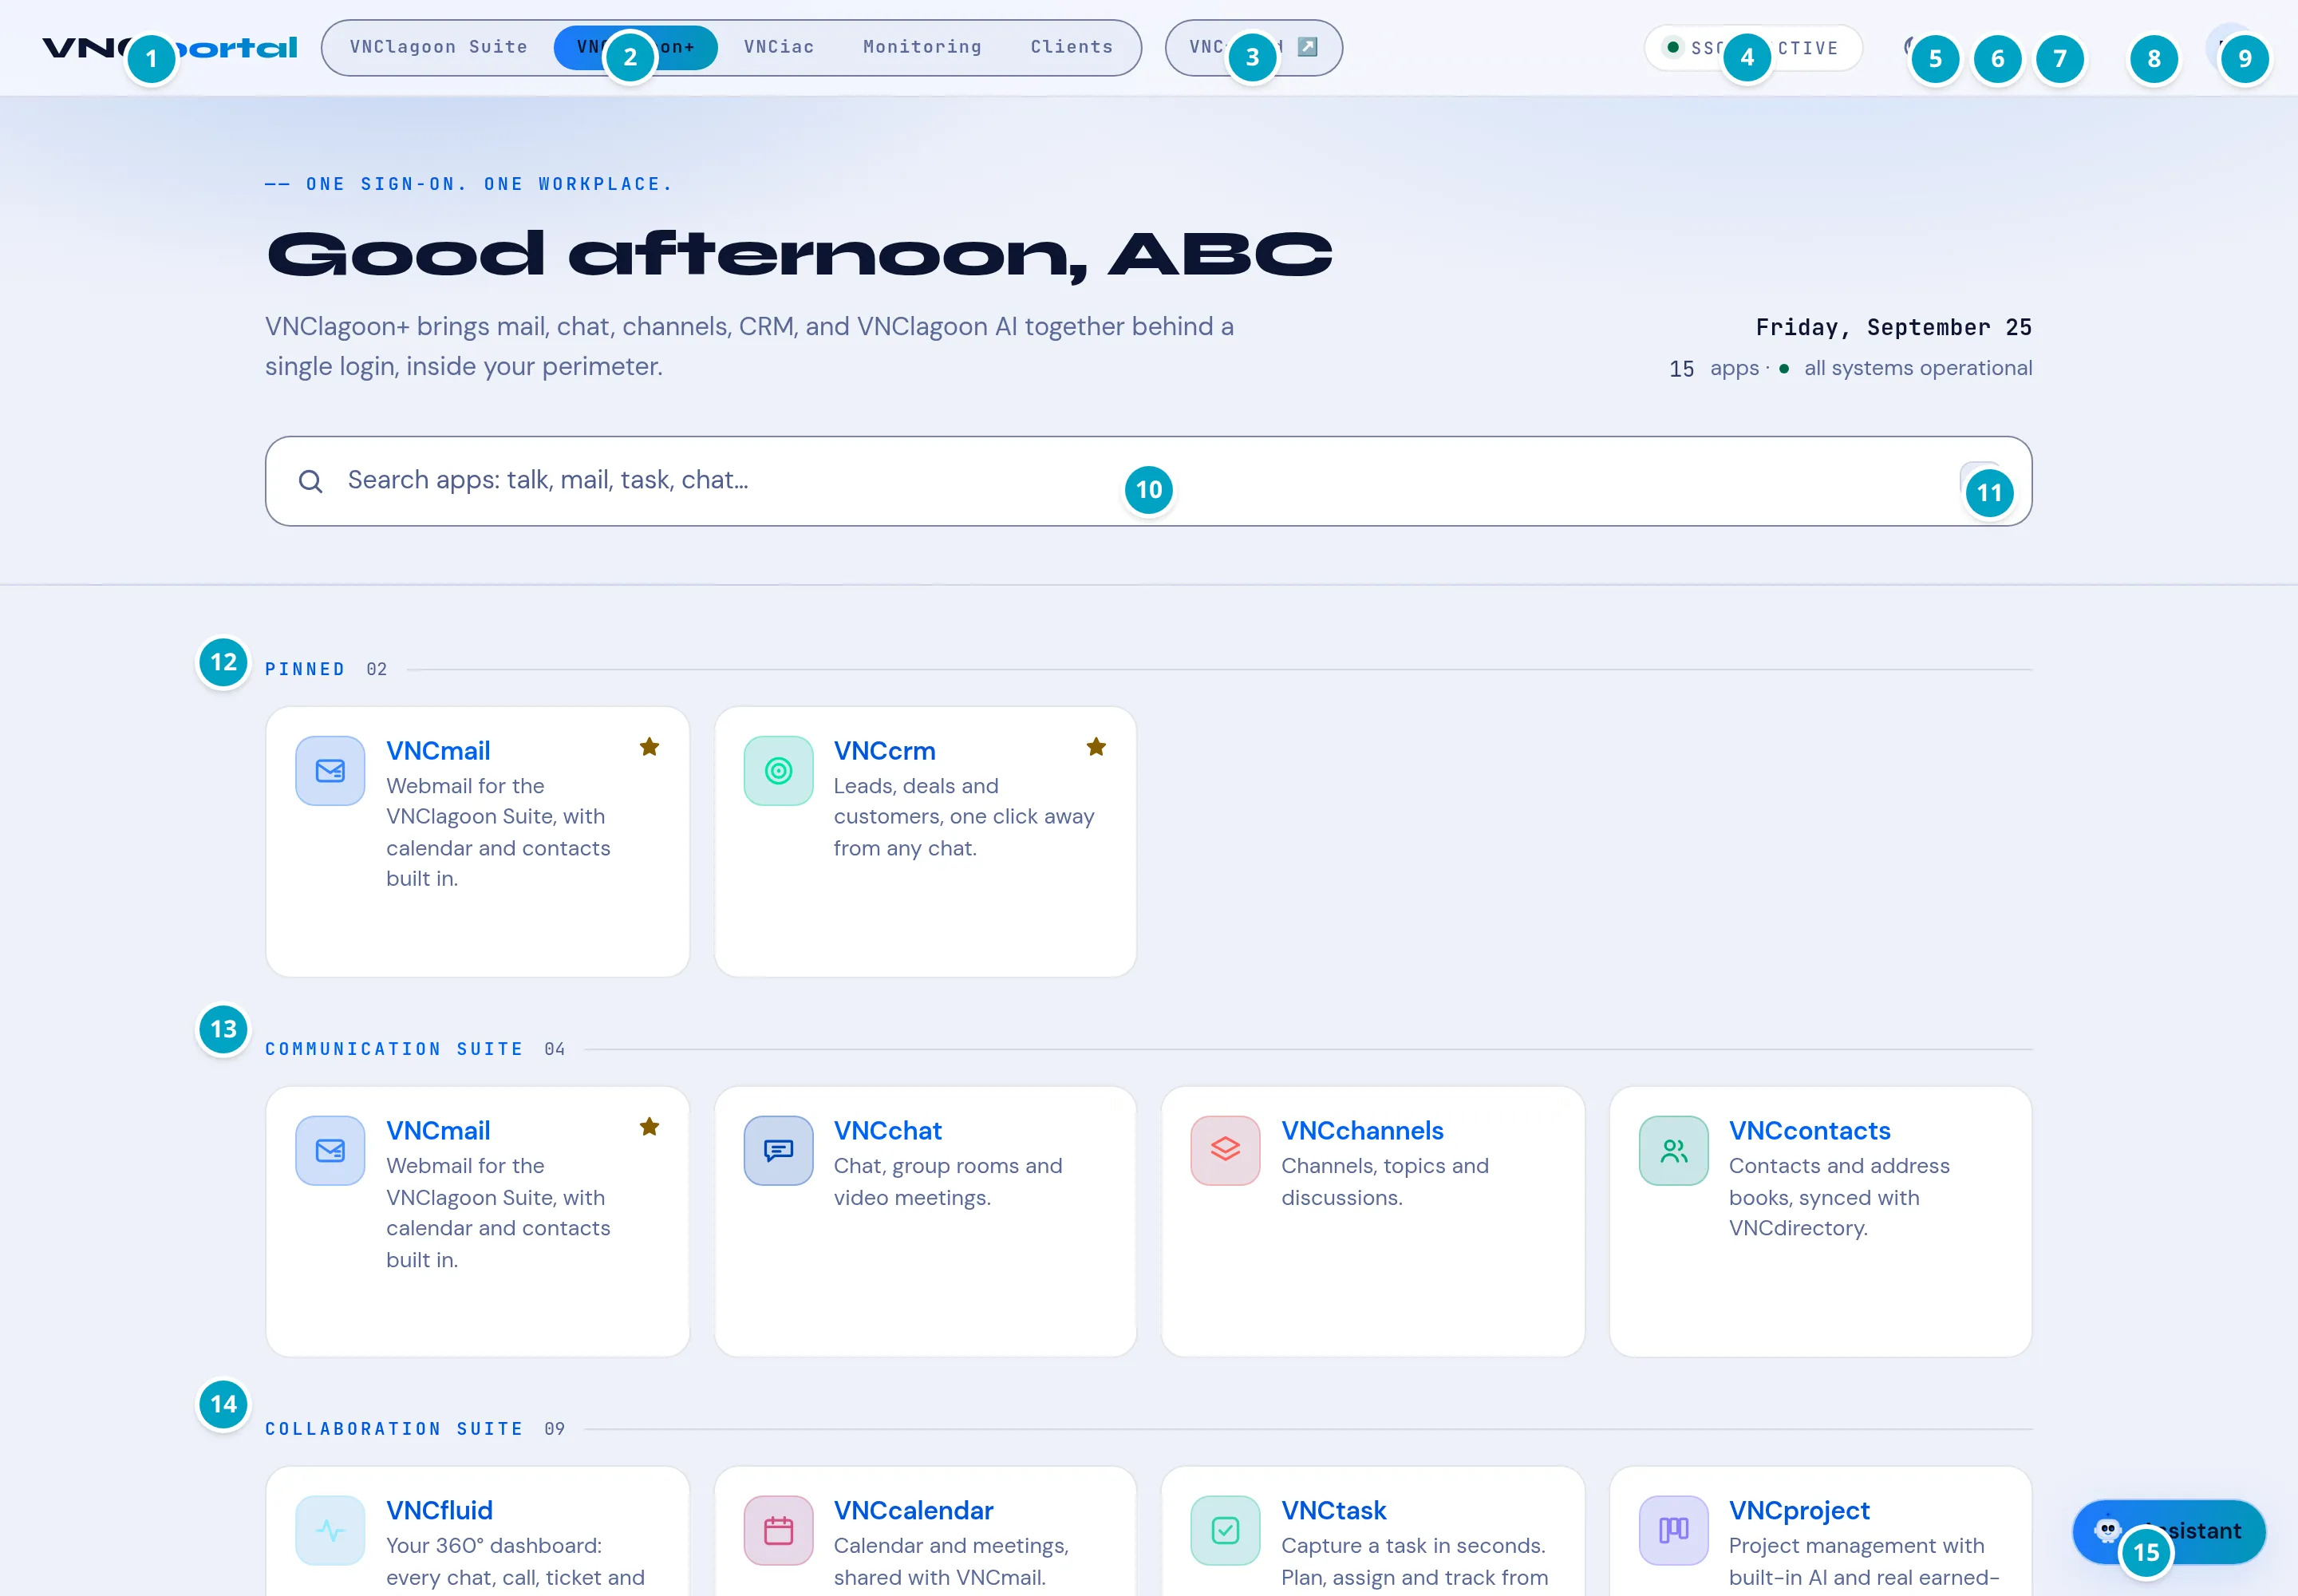2298x1596 pixels.
Task: Open the VNCcontacts title link
Action: point(1809,1131)
